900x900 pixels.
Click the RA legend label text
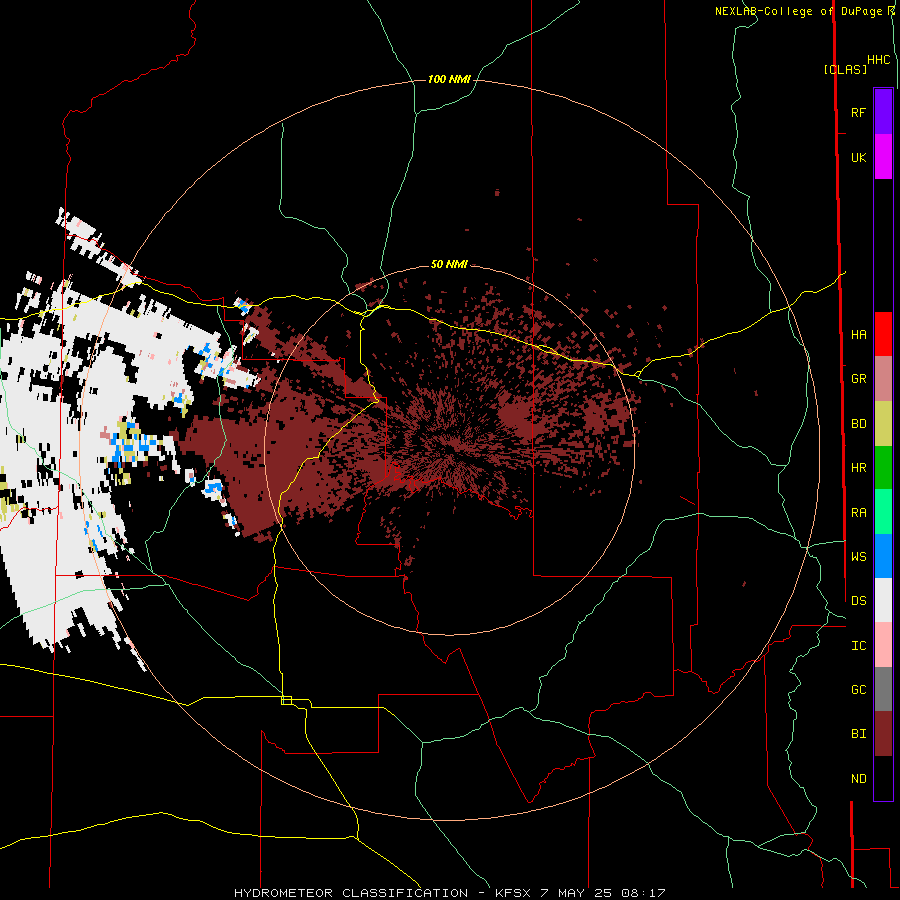858,512
